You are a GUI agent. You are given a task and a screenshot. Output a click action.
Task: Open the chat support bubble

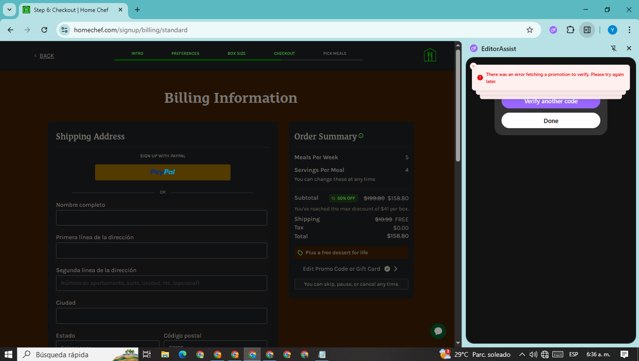[x=438, y=331]
